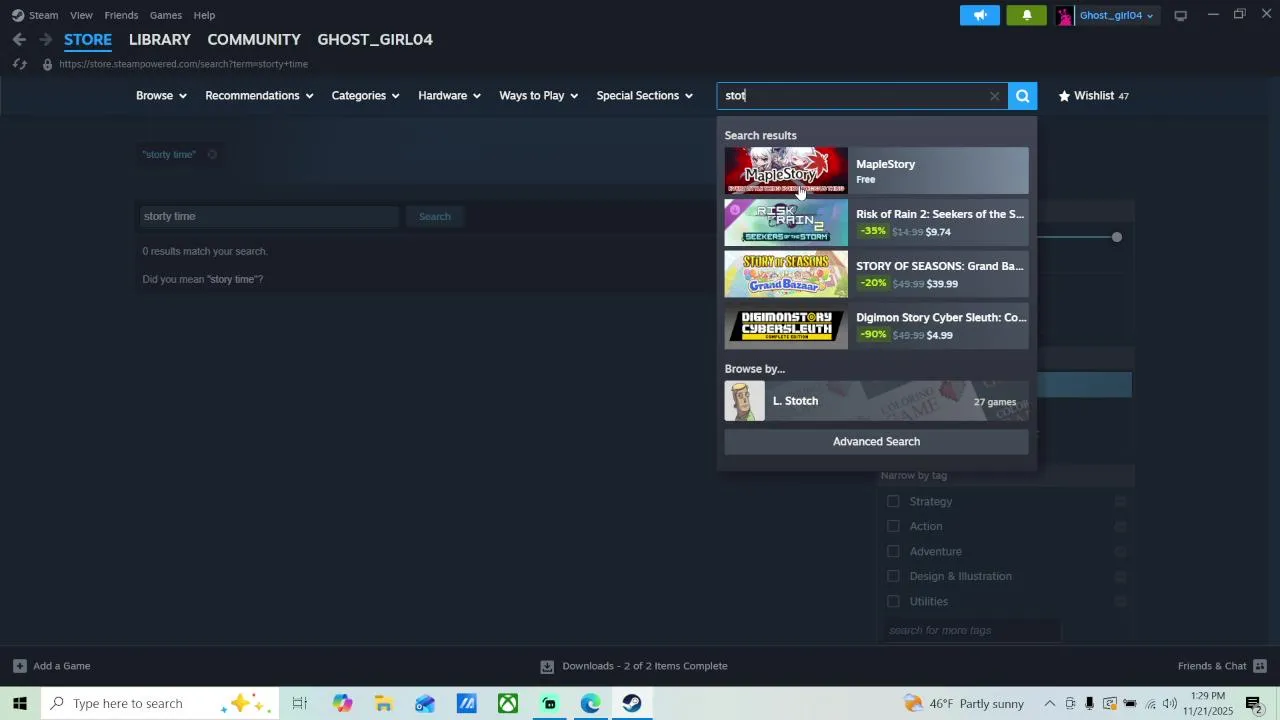Screen dimensions: 1280x720
Task: Click the Steam taskbar icon
Action: [x=631, y=703]
